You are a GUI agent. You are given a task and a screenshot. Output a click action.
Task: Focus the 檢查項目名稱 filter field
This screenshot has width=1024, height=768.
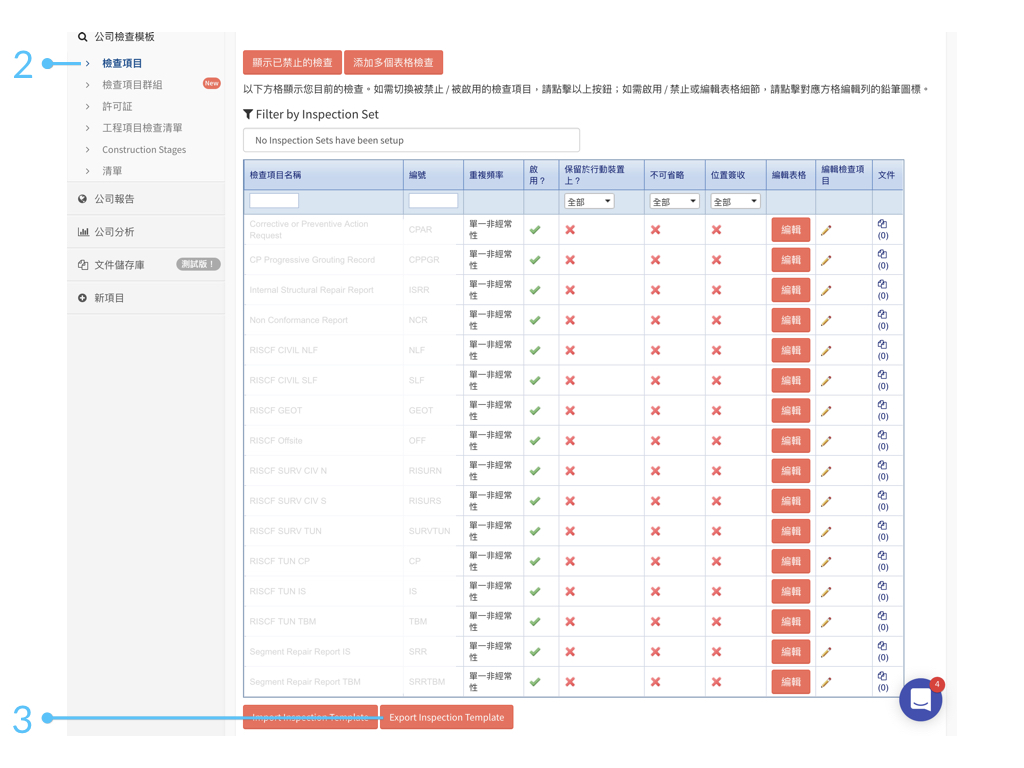[x=274, y=200]
